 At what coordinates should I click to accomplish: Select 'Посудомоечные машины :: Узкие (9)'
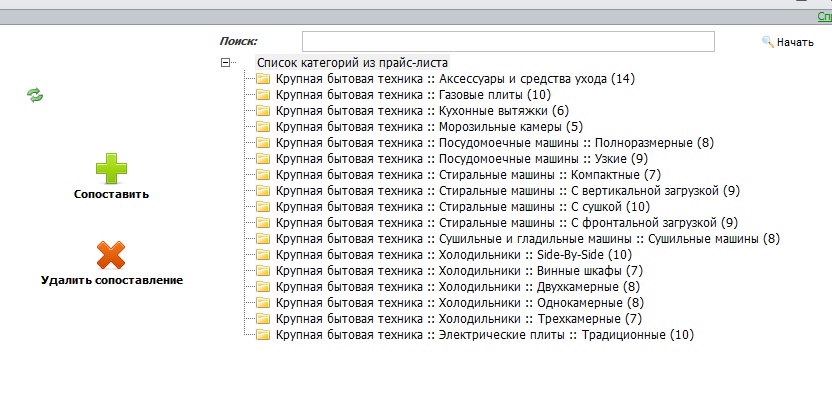click(462, 159)
